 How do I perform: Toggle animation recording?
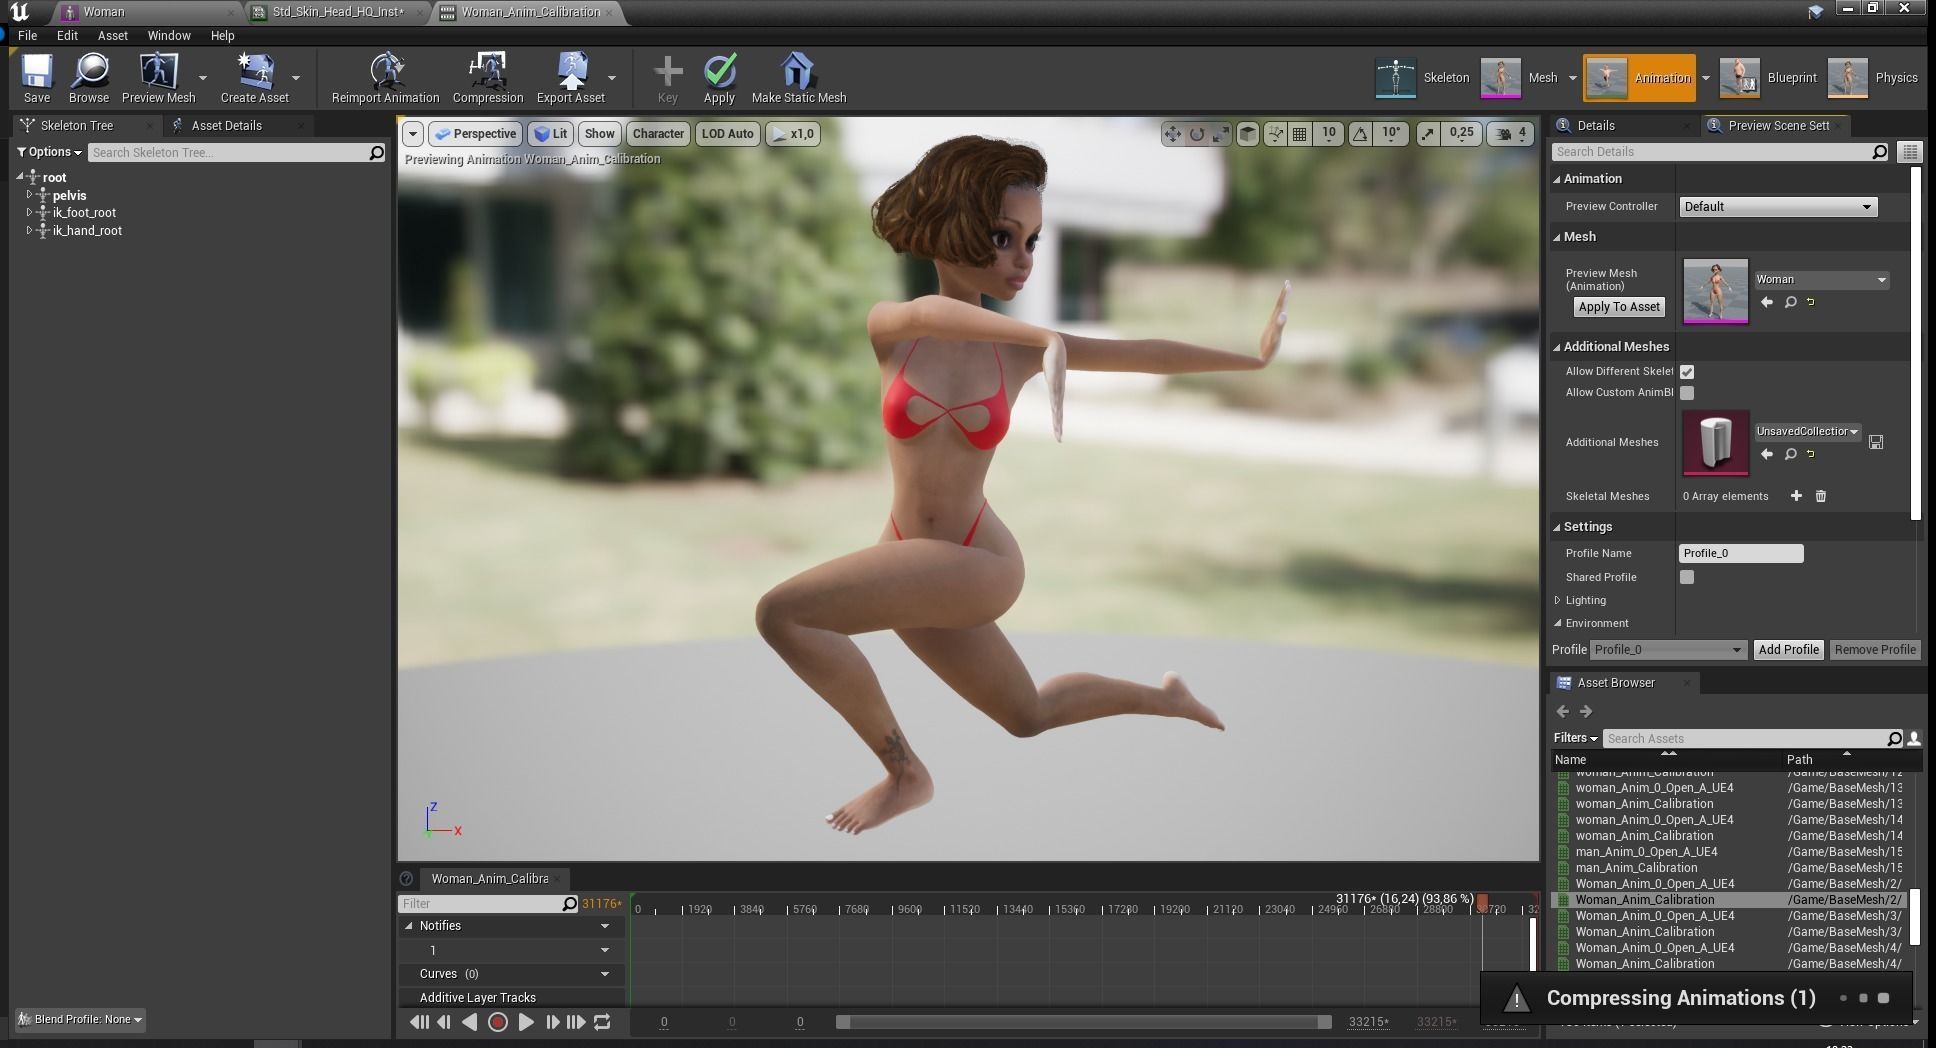click(497, 1022)
